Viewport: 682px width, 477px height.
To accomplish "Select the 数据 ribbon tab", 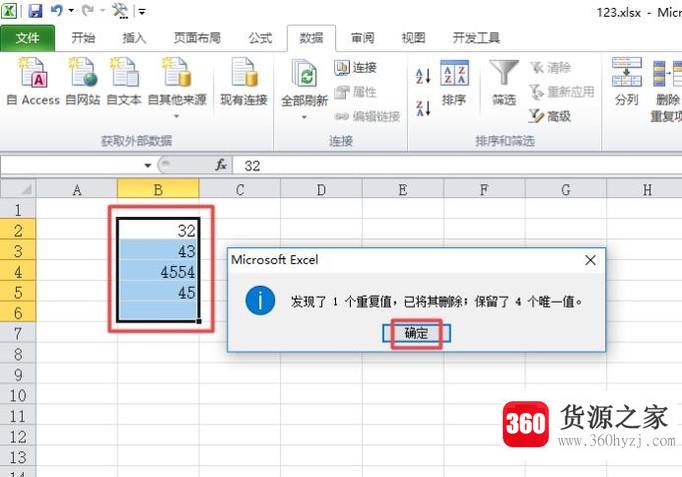I will [x=311, y=38].
